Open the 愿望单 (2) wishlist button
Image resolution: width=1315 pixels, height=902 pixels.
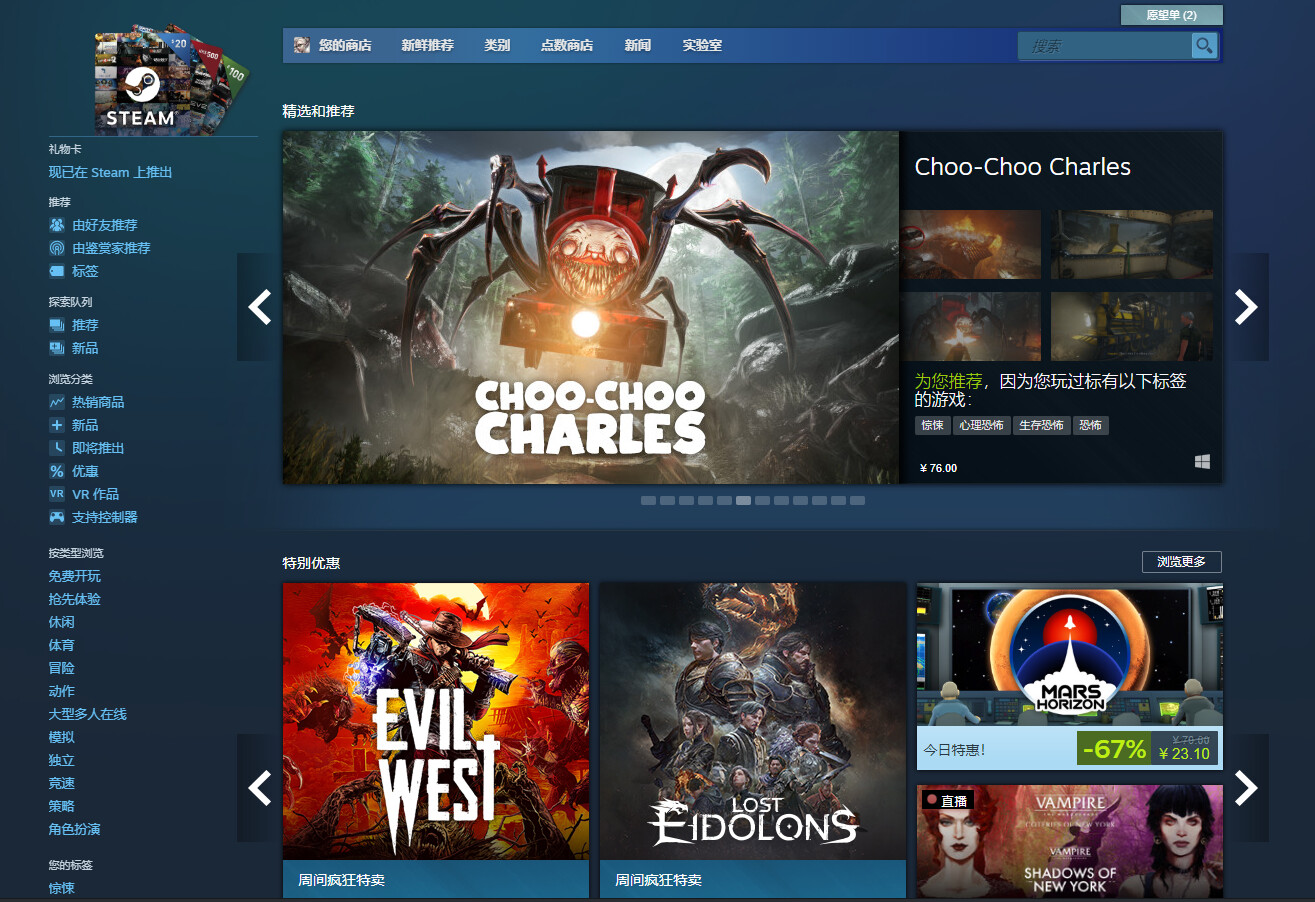coord(1171,15)
